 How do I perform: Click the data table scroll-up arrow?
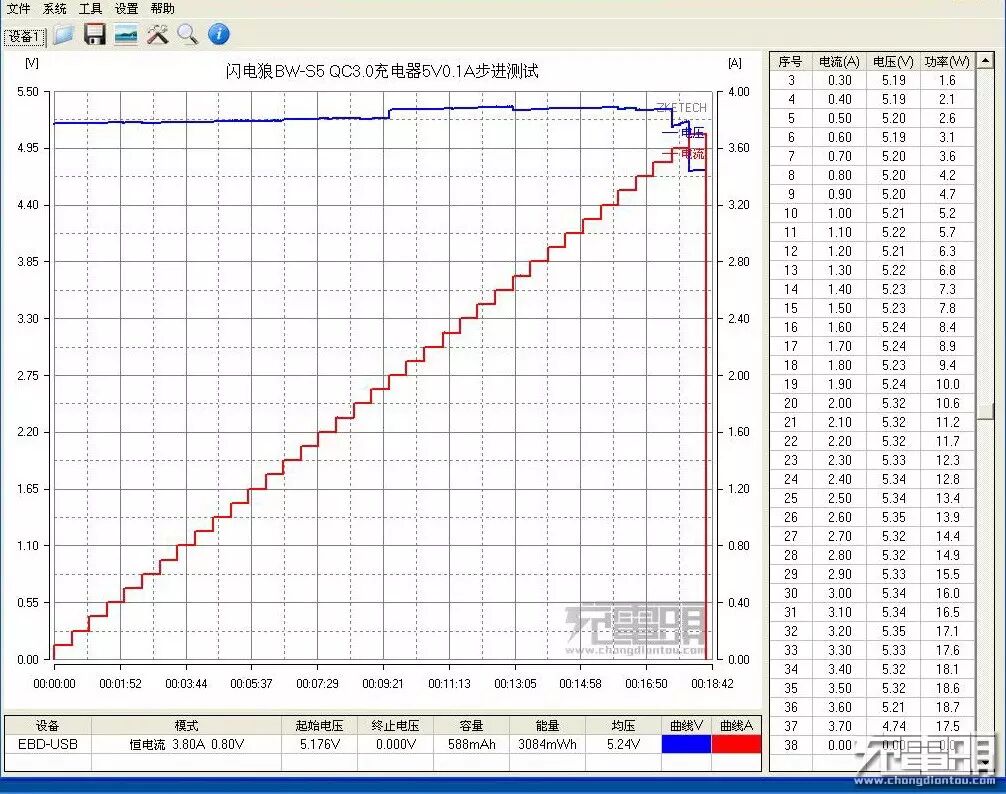[985, 61]
